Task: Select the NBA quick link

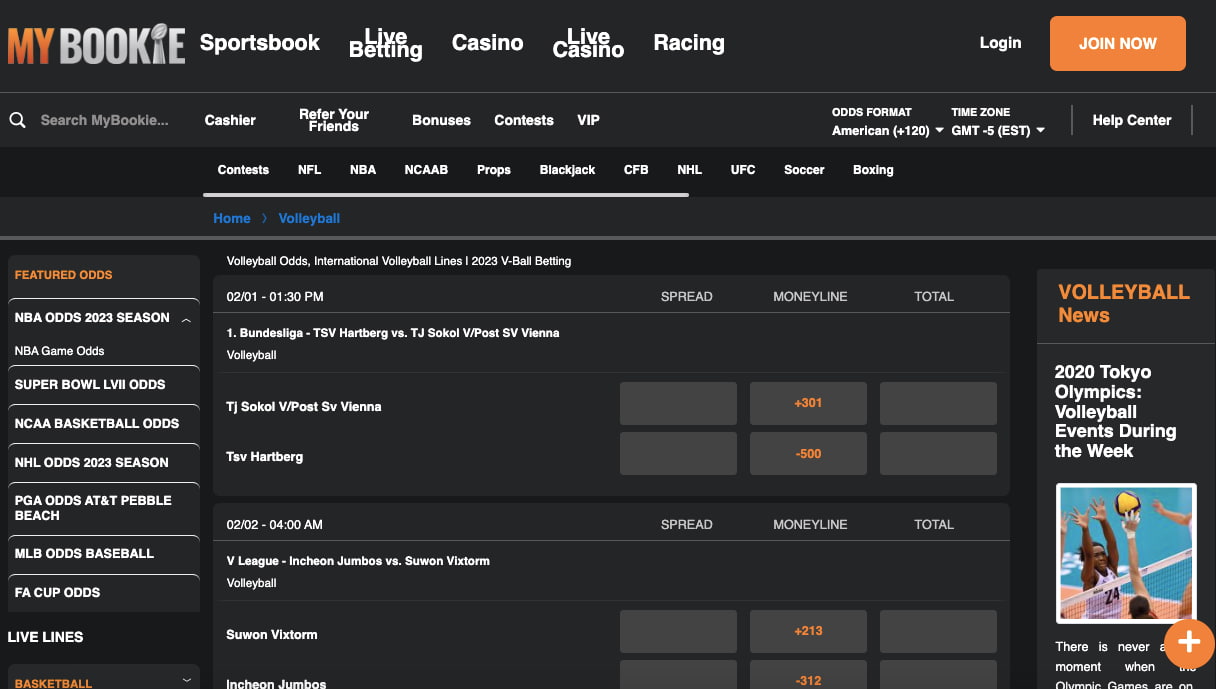Action: coord(363,170)
